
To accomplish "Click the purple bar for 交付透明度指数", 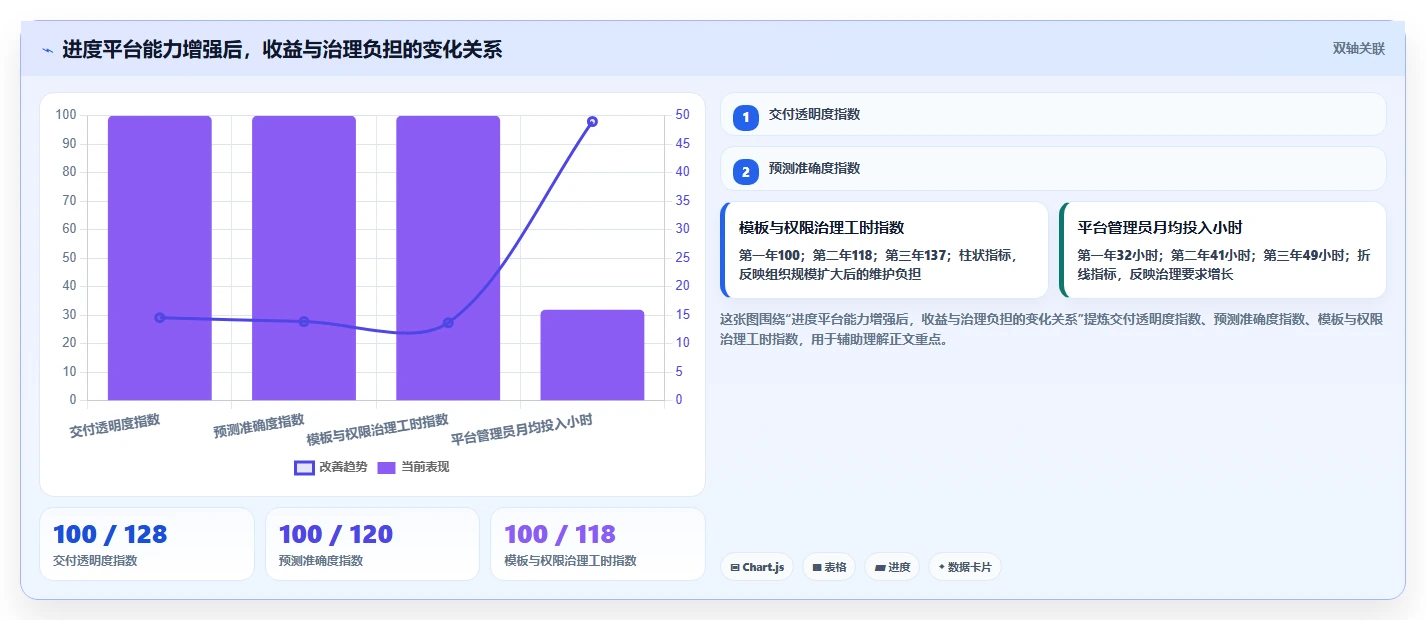I will tap(160, 258).
